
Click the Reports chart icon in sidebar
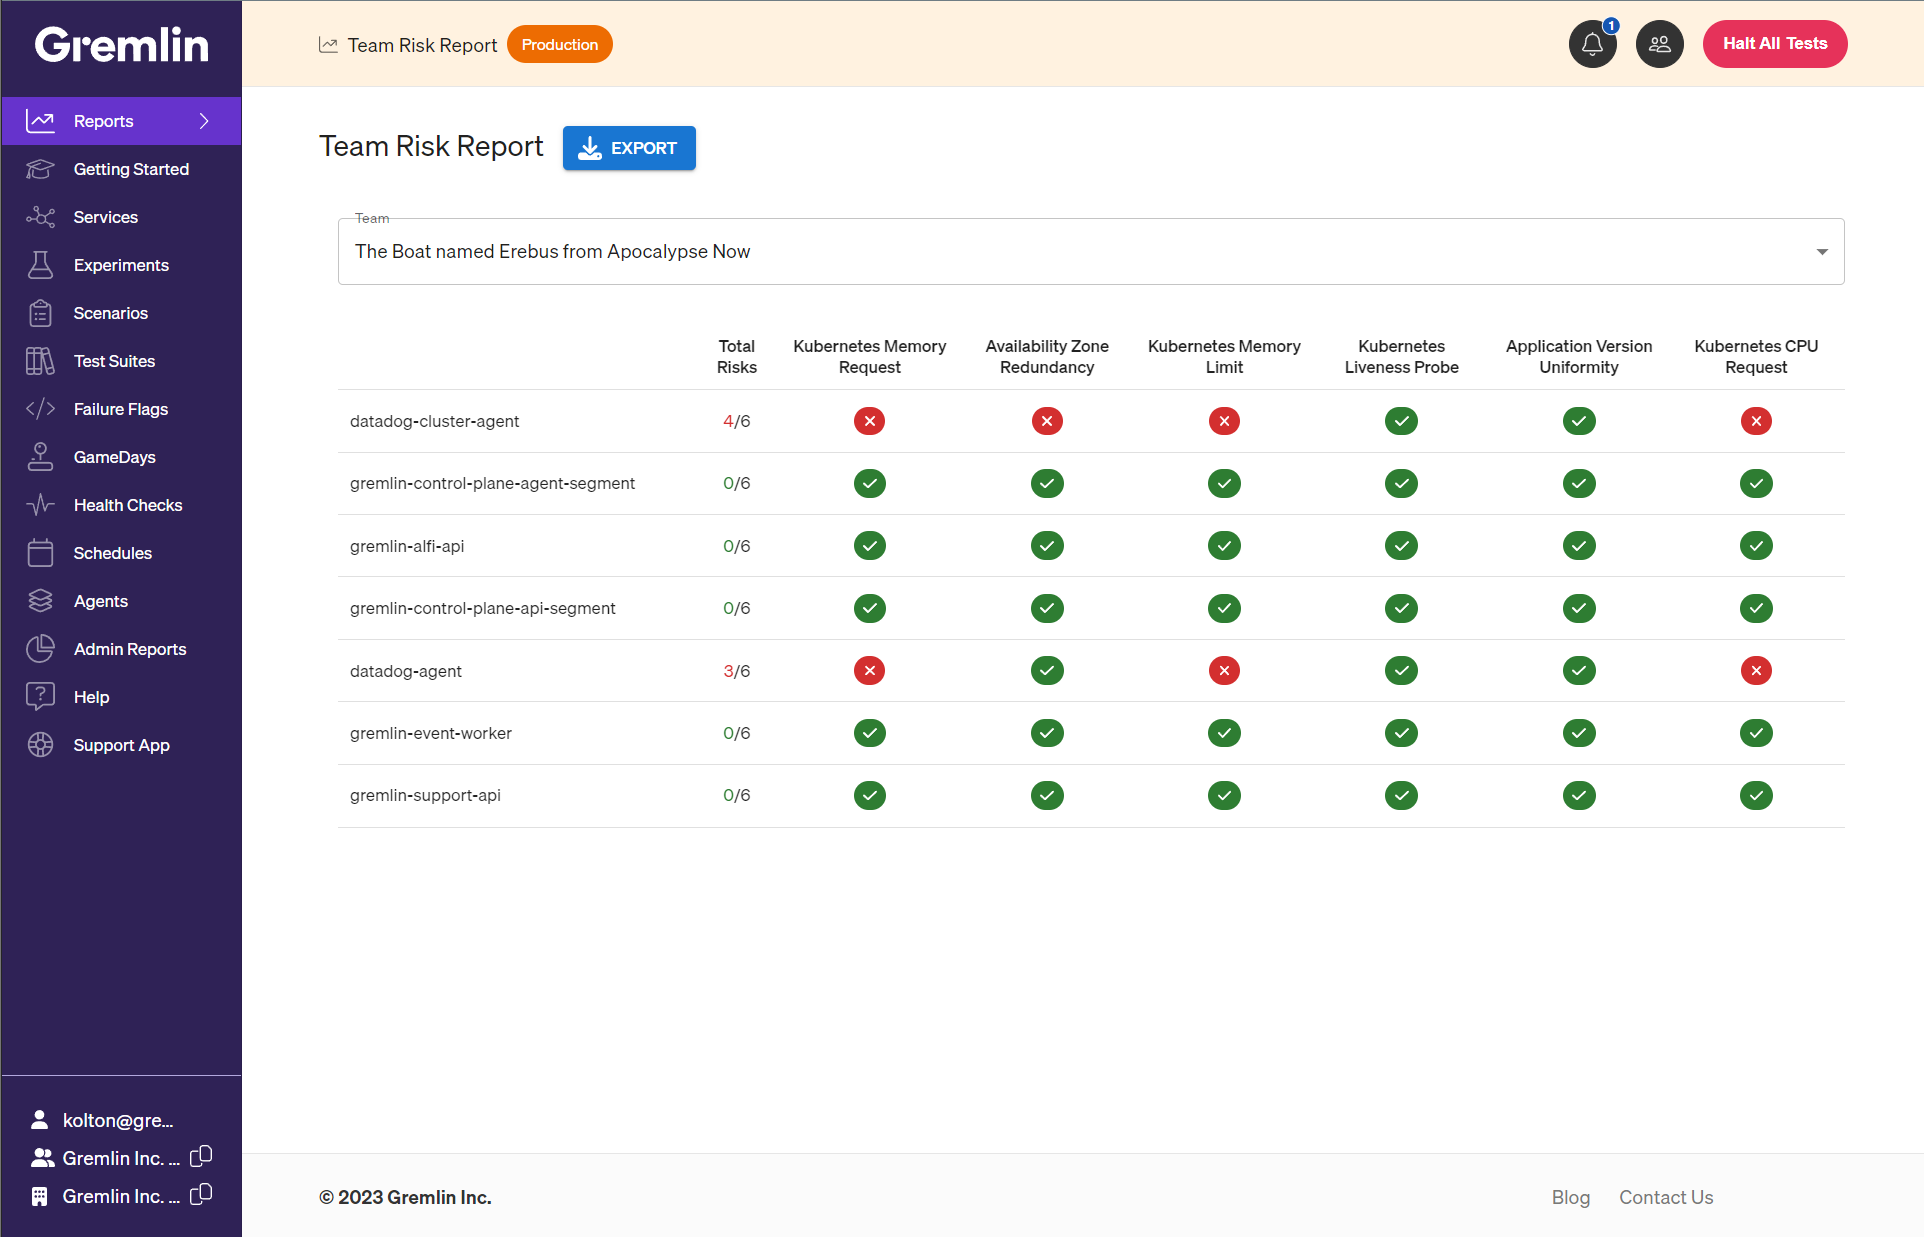coord(40,121)
